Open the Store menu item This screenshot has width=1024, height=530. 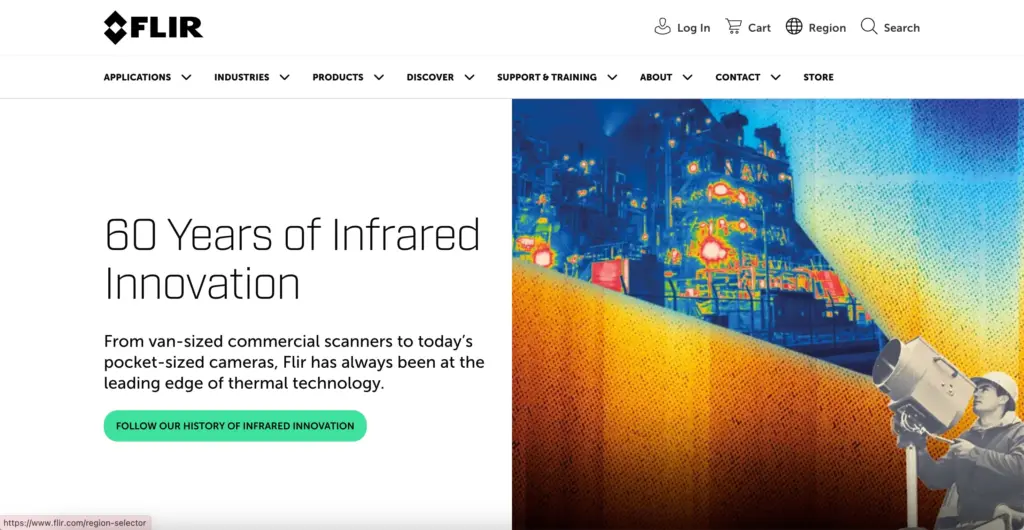click(818, 77)
